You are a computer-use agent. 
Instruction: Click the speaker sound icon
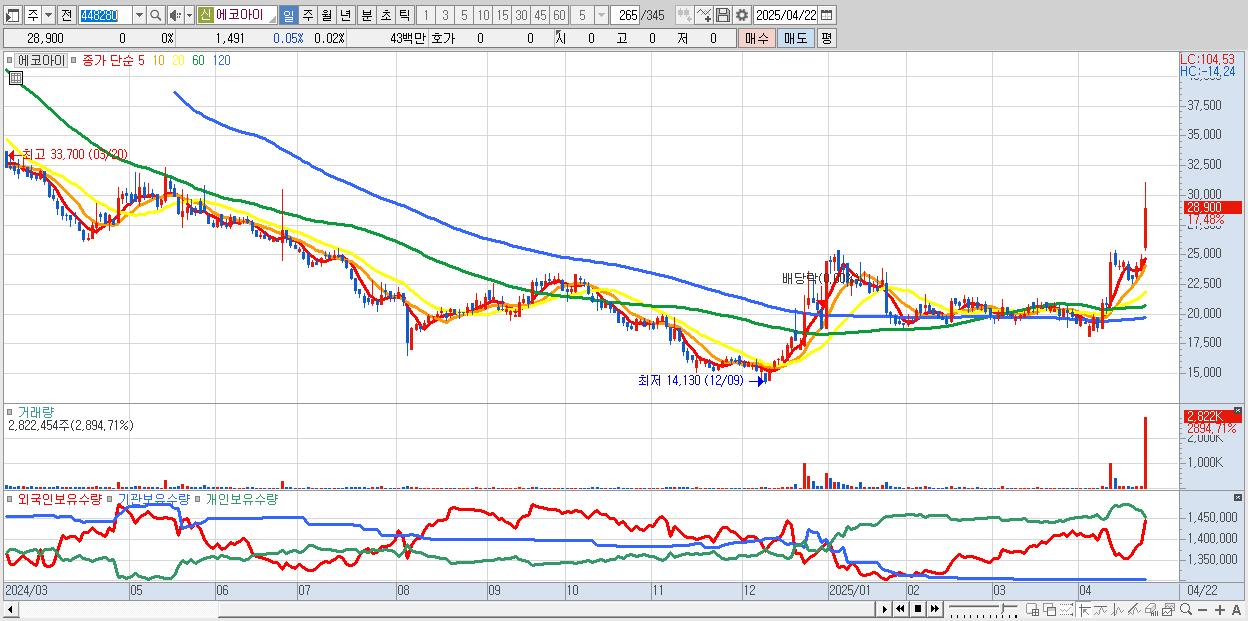174,15
